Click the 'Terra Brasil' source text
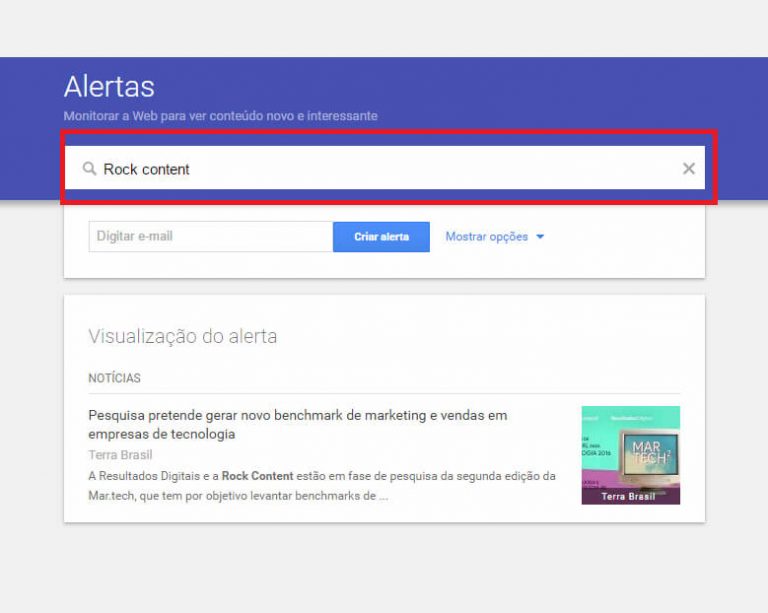This screenshot has width=768, height=613. click(x=120, y=455)
